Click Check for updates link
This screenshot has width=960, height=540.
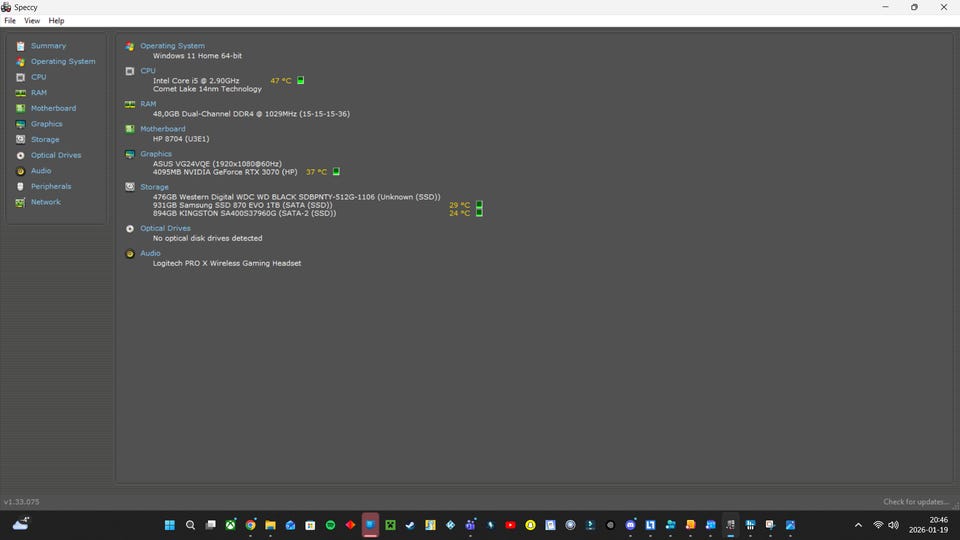click(x=916, y=502)
